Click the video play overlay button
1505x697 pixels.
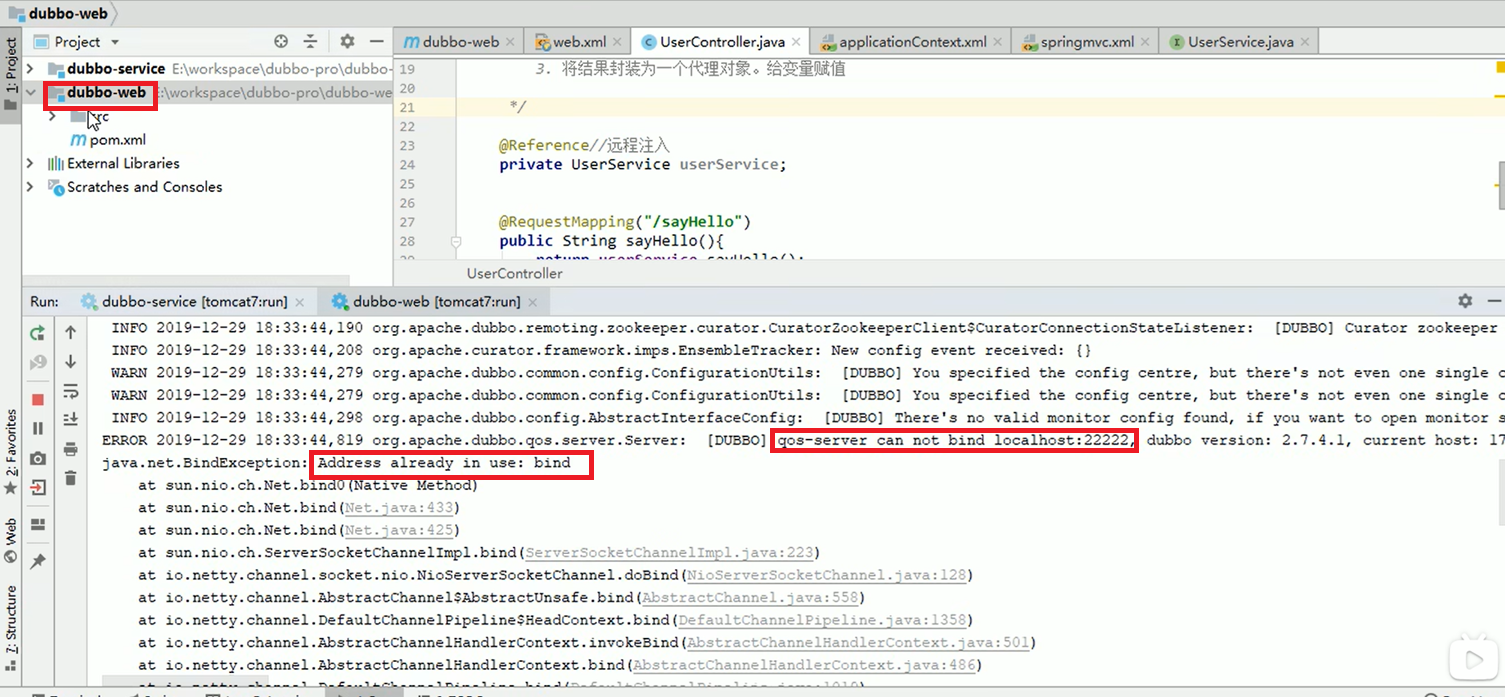pos(1473,660)
